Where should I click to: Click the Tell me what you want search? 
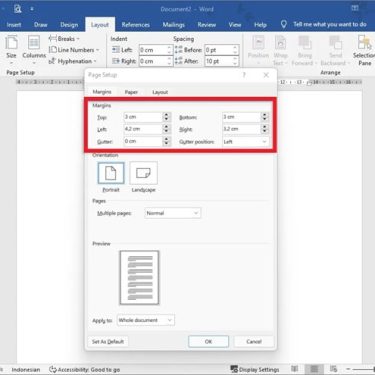click(330, 24)
